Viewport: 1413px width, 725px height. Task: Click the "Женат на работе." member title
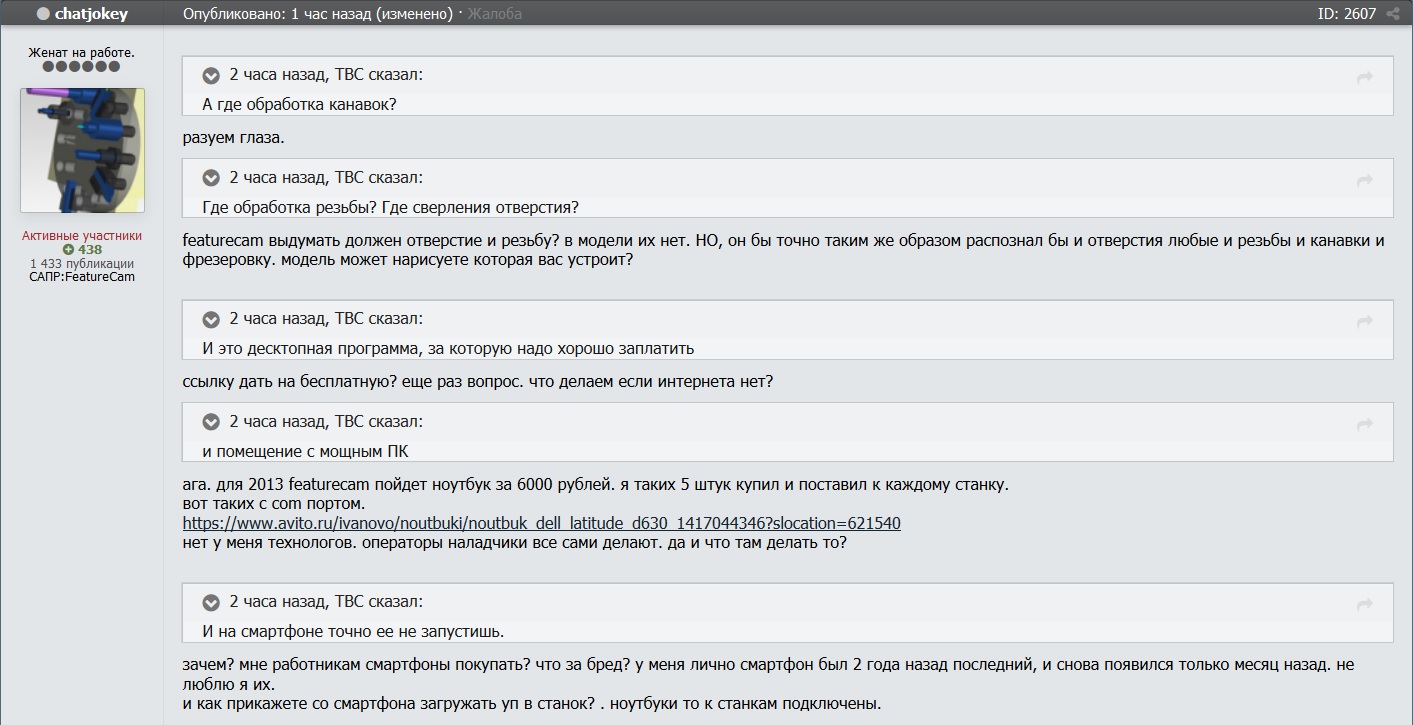coord(81,52)
